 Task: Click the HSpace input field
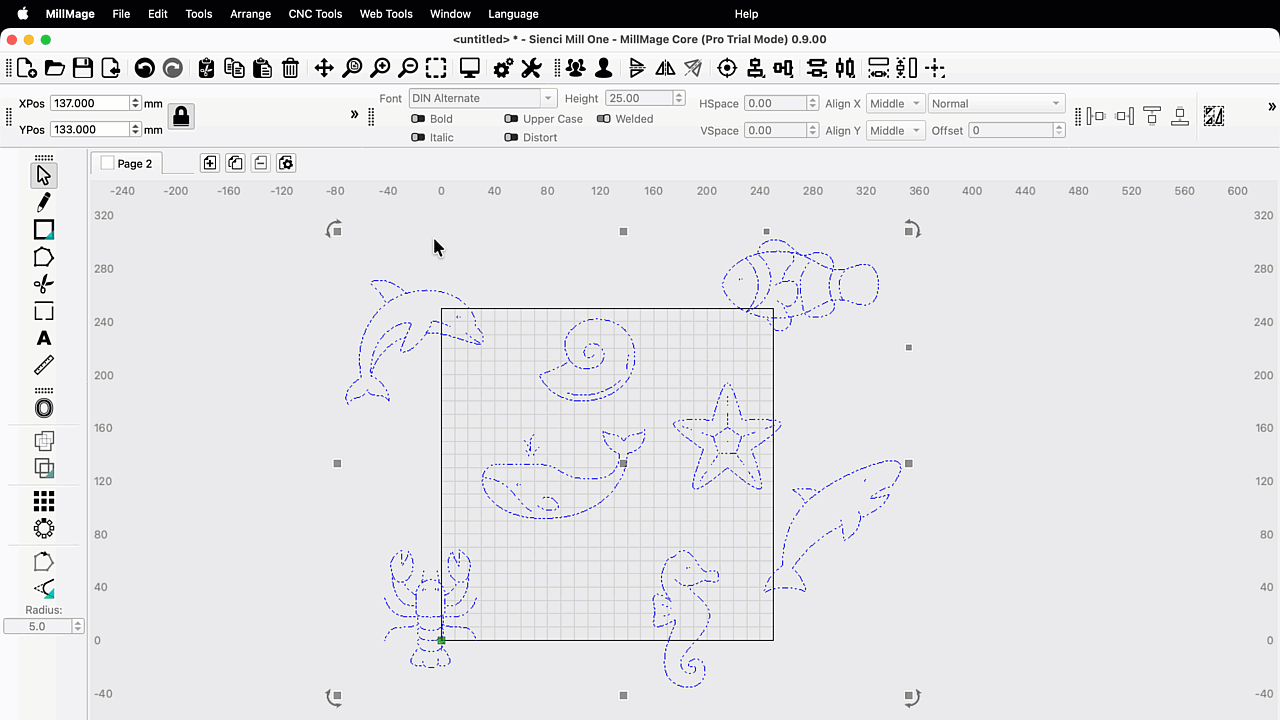pyautogui.click(x=774, y=103)
